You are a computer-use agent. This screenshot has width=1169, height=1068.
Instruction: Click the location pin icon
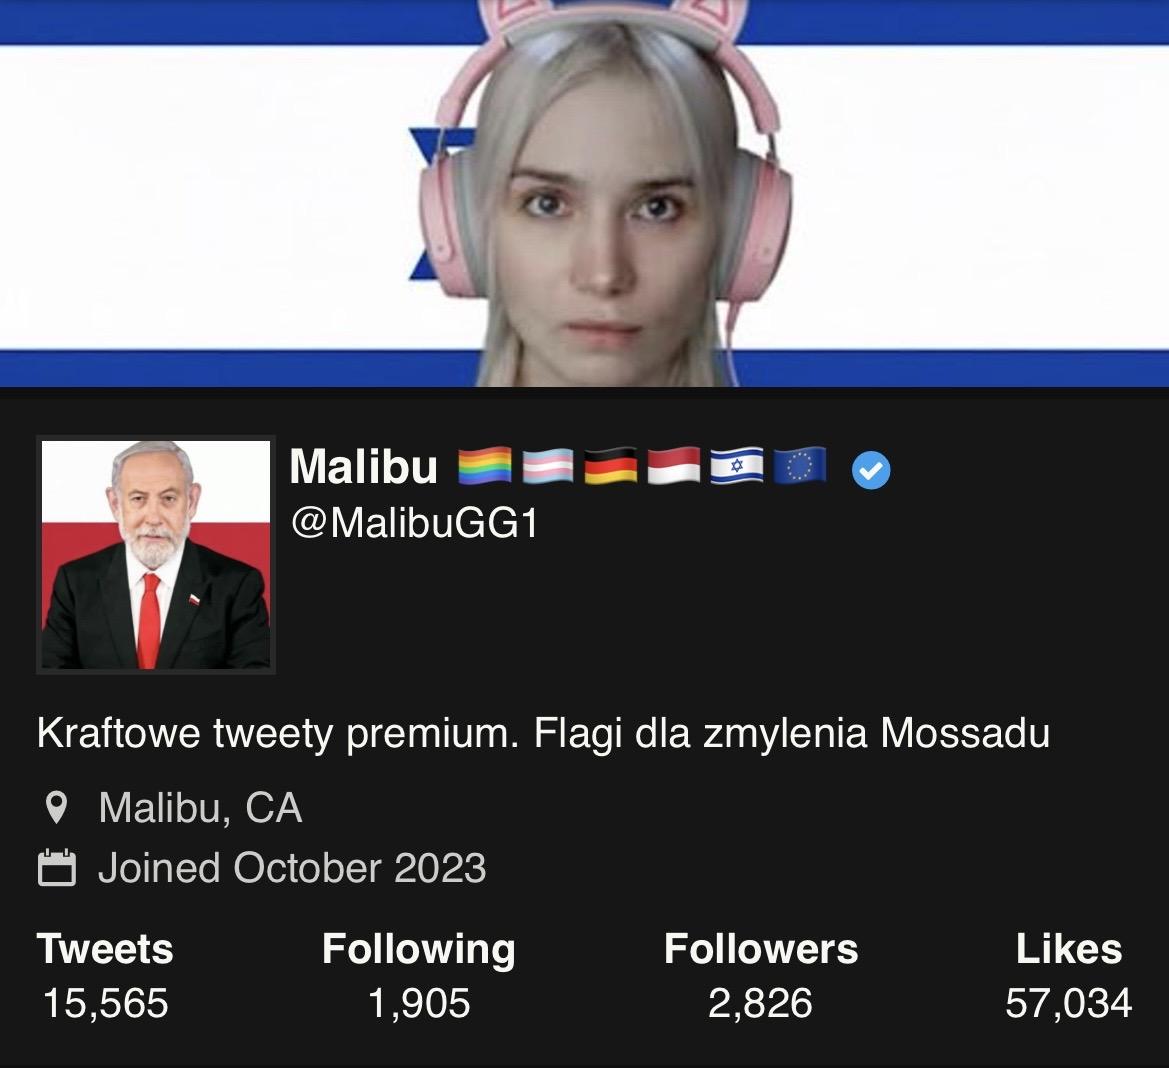pos(57,807)
